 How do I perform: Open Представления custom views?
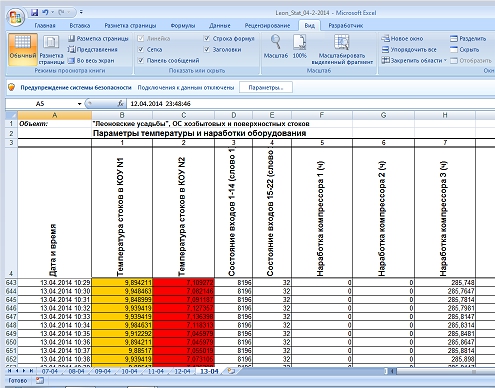(93, 50)
